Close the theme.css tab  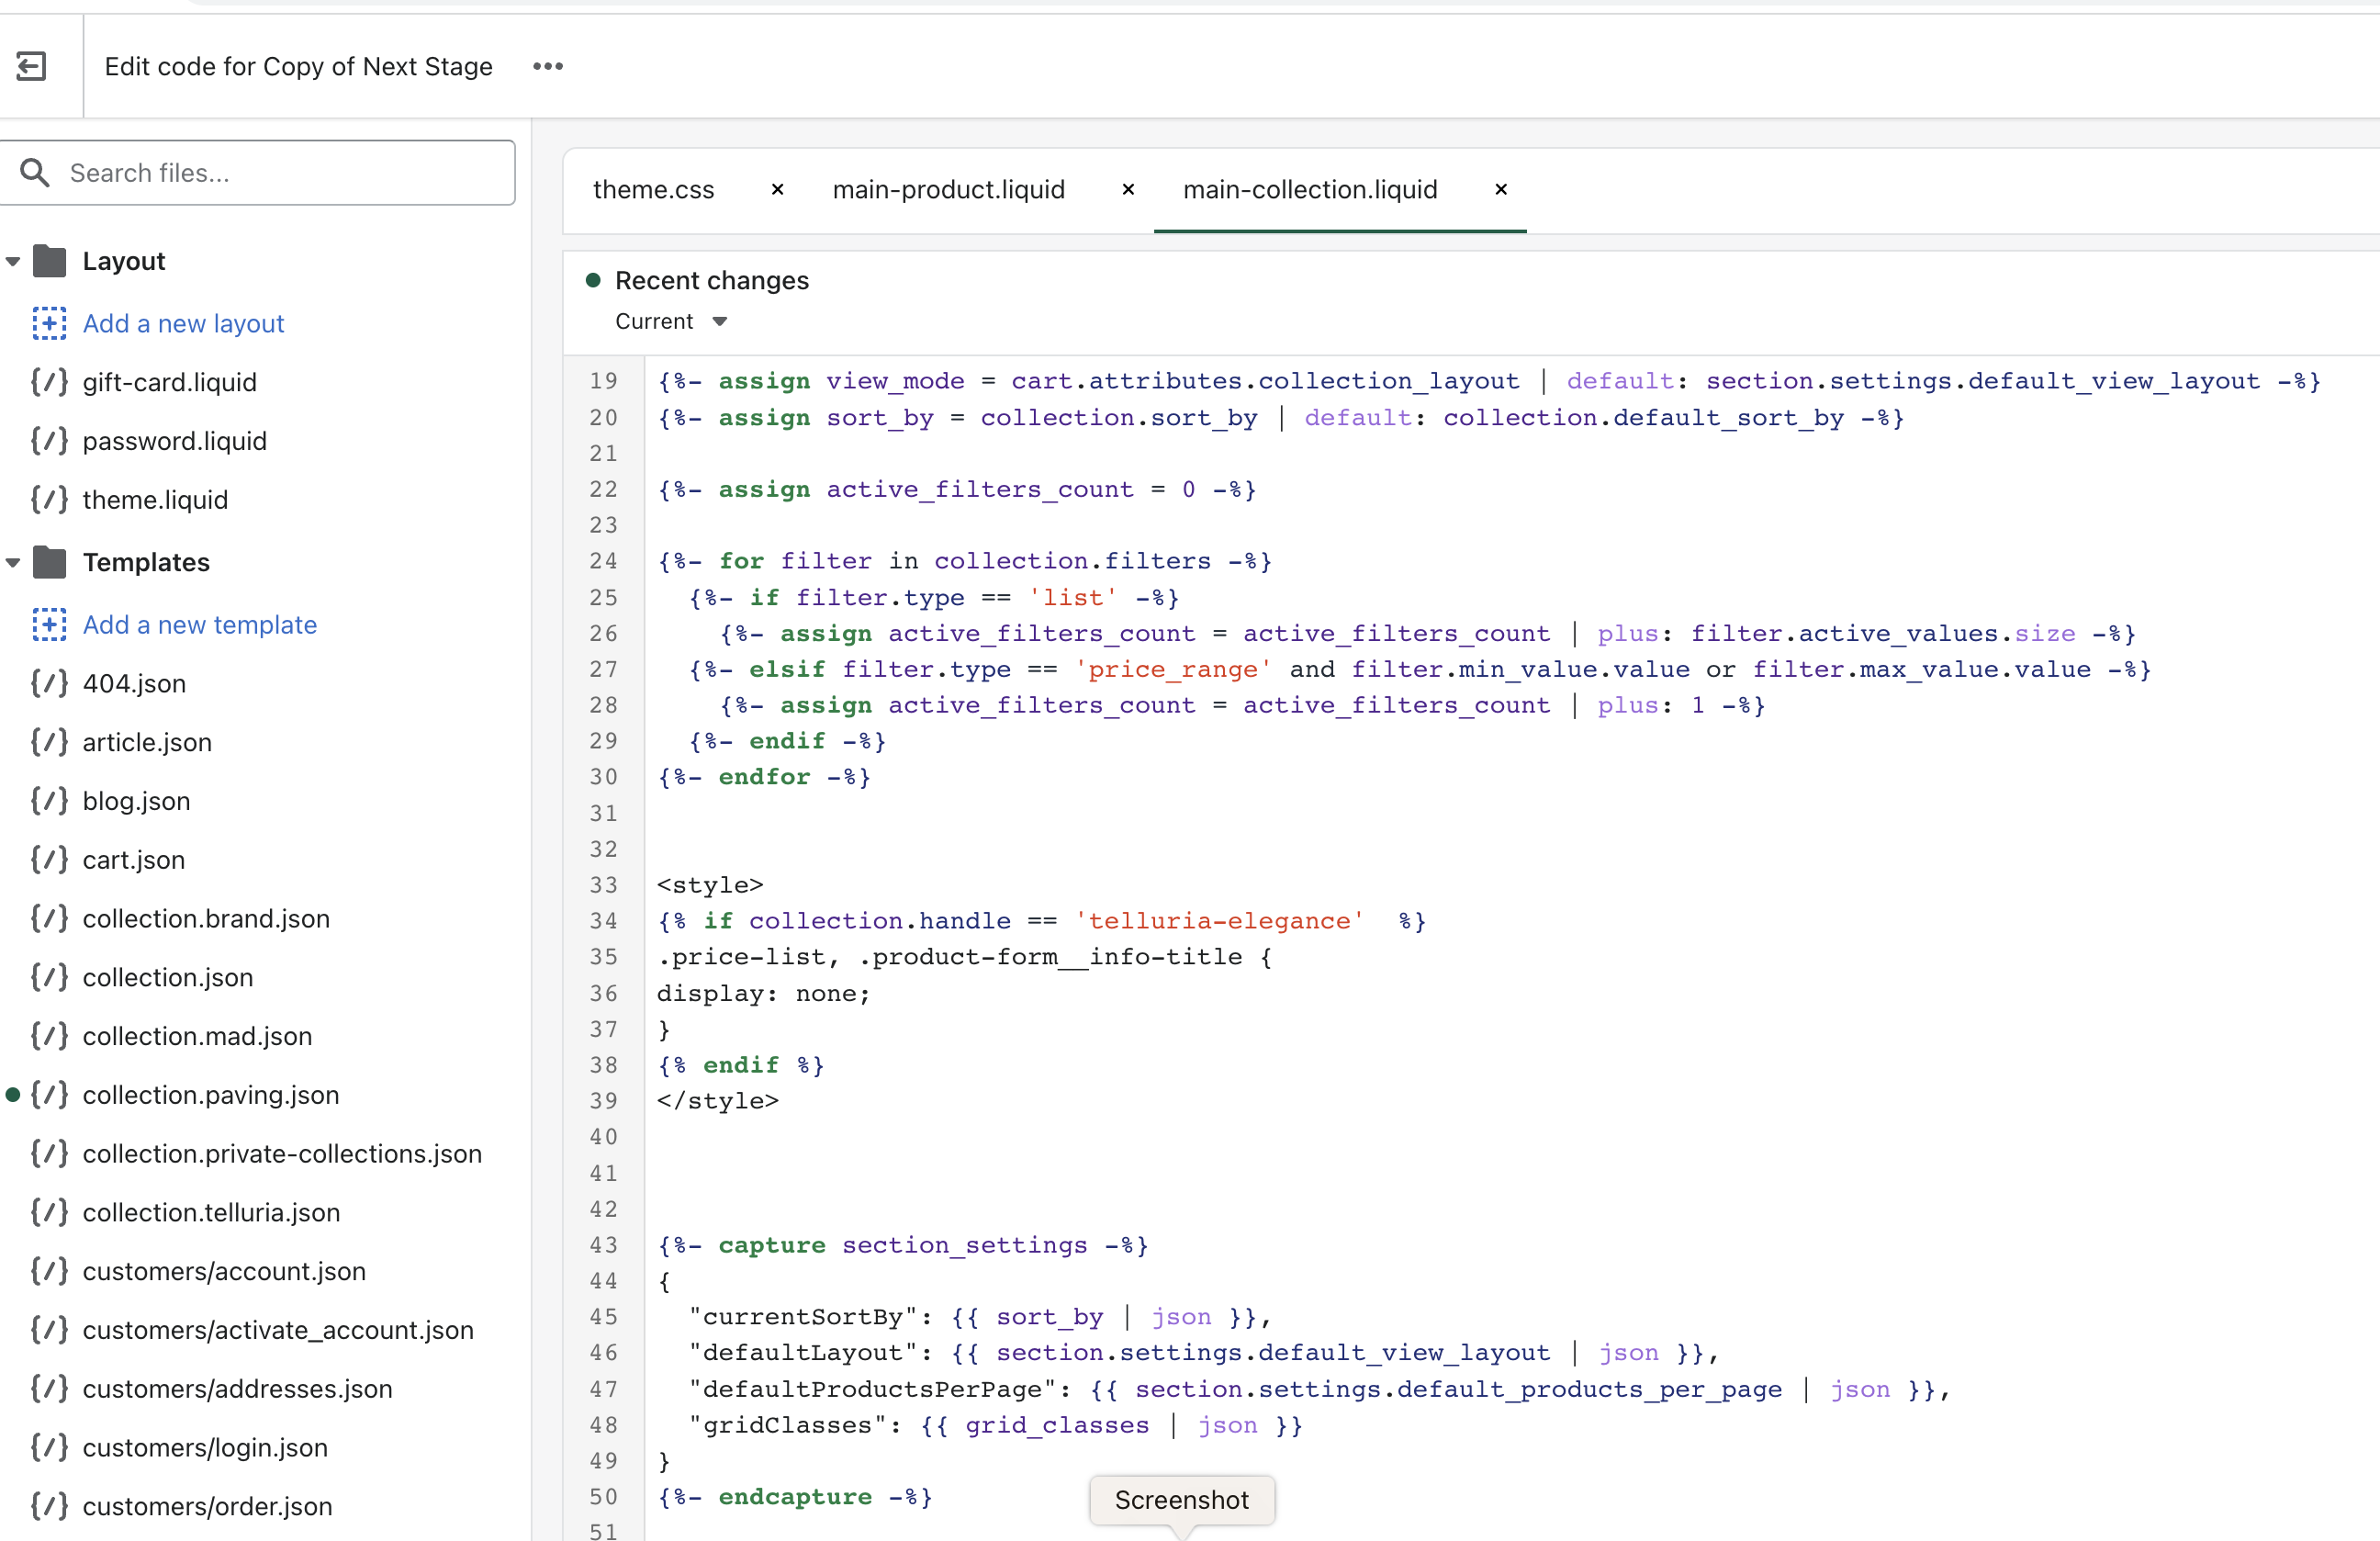click(777, 190)
